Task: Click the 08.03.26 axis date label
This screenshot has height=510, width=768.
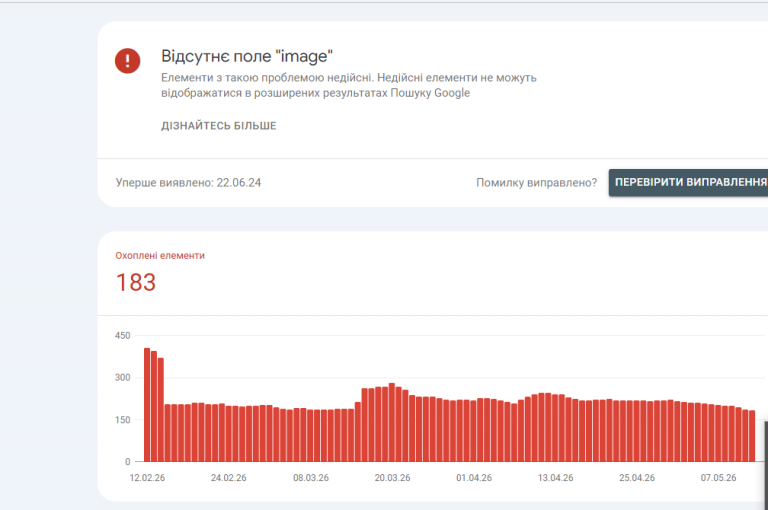Action: (x=311, y=478)
